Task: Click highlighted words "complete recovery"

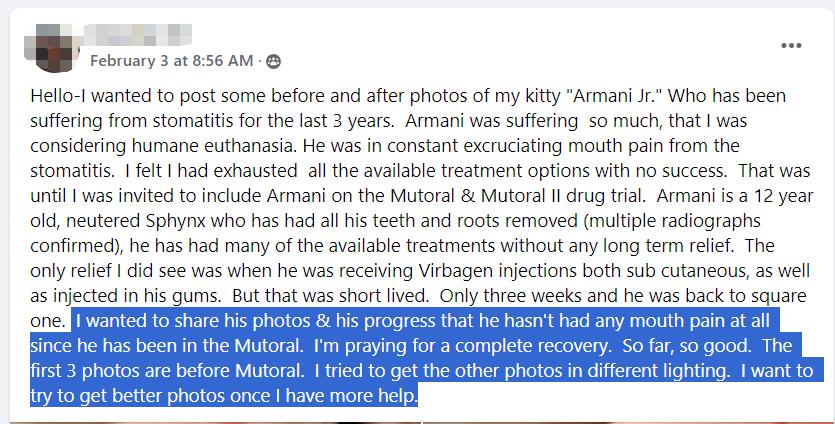Action: (x=533, y=346)
